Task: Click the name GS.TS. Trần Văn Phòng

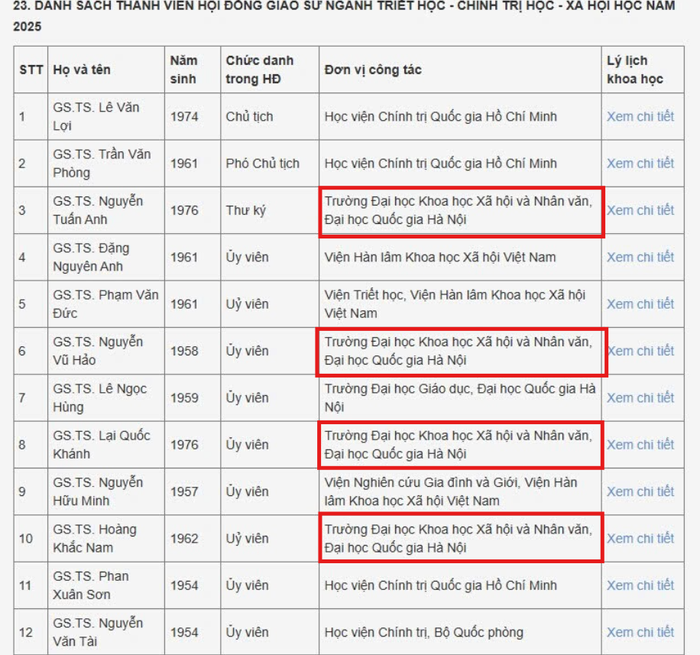Action: (x=102, y=163)
